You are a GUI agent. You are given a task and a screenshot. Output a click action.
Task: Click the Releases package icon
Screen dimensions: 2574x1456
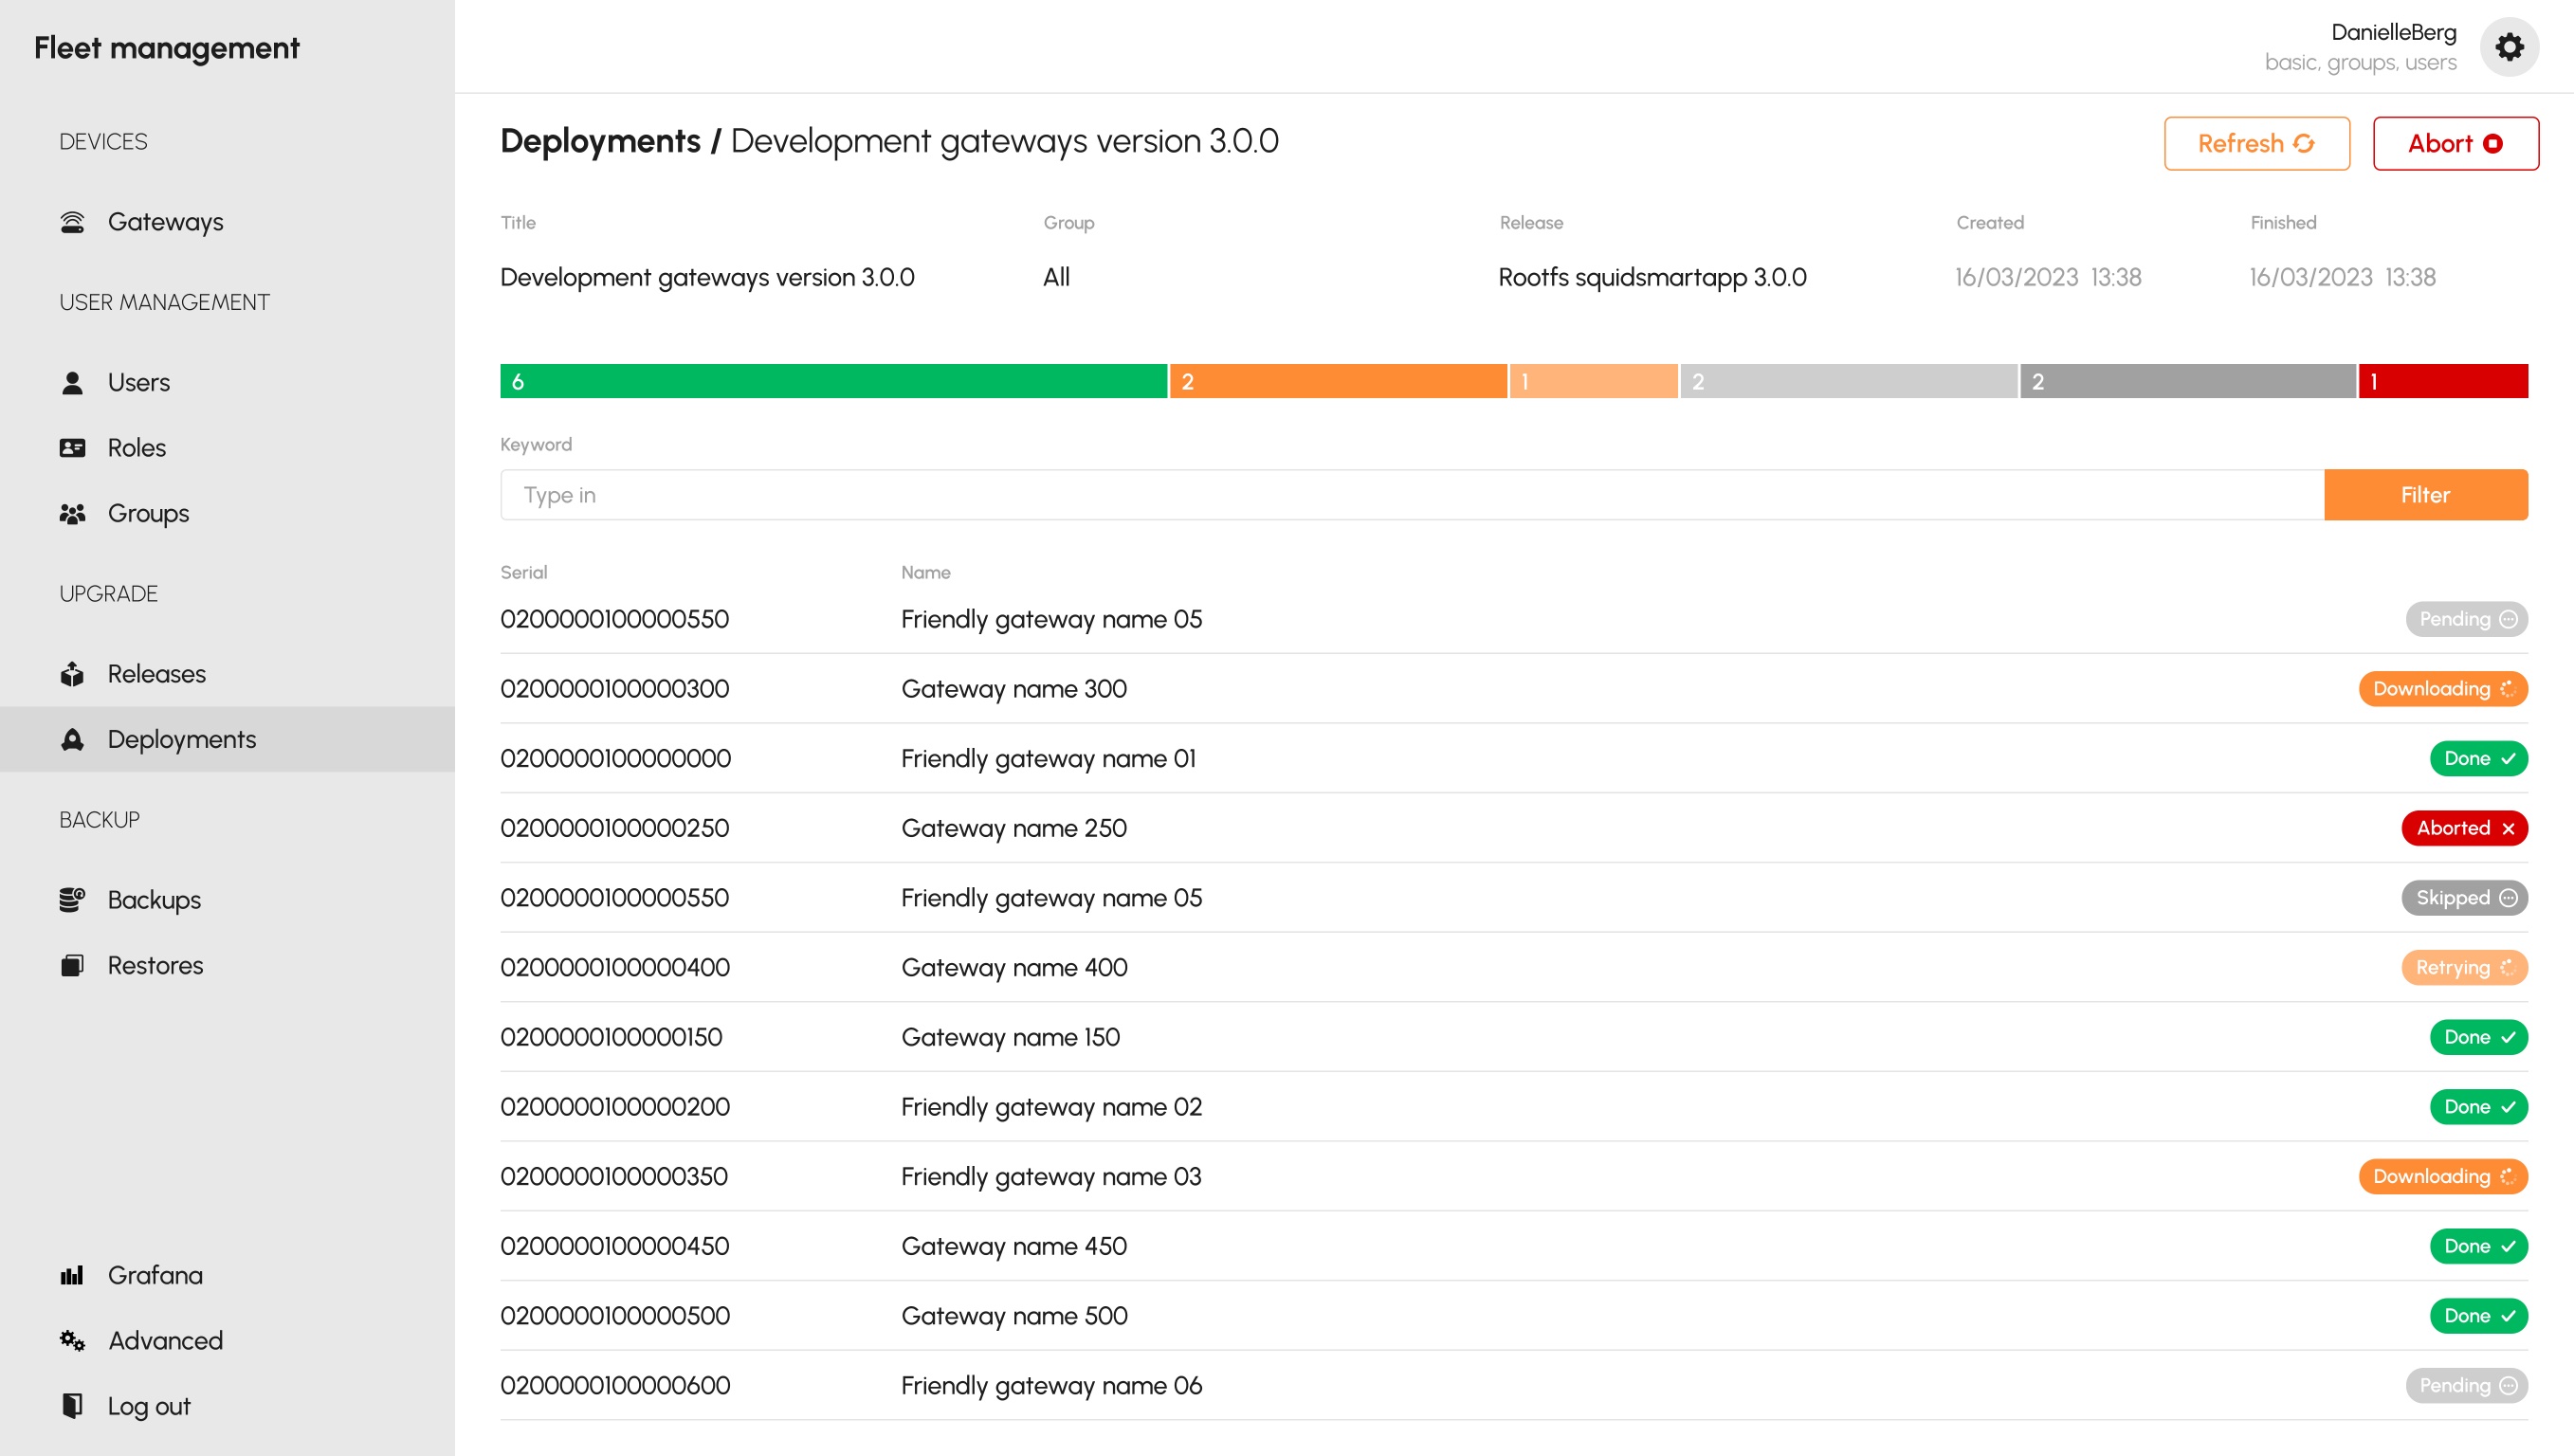coord(72,674)
